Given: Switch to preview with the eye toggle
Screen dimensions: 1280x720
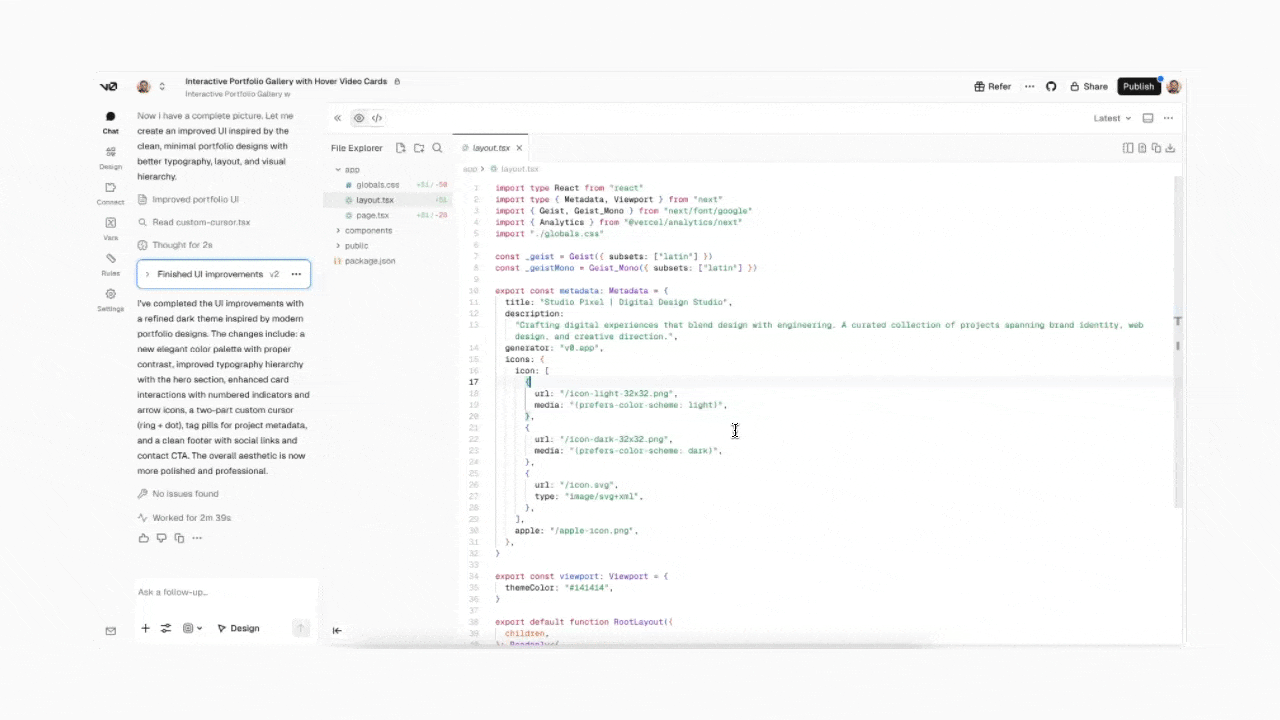Looking at the screenshot, I should click(358, 117).
